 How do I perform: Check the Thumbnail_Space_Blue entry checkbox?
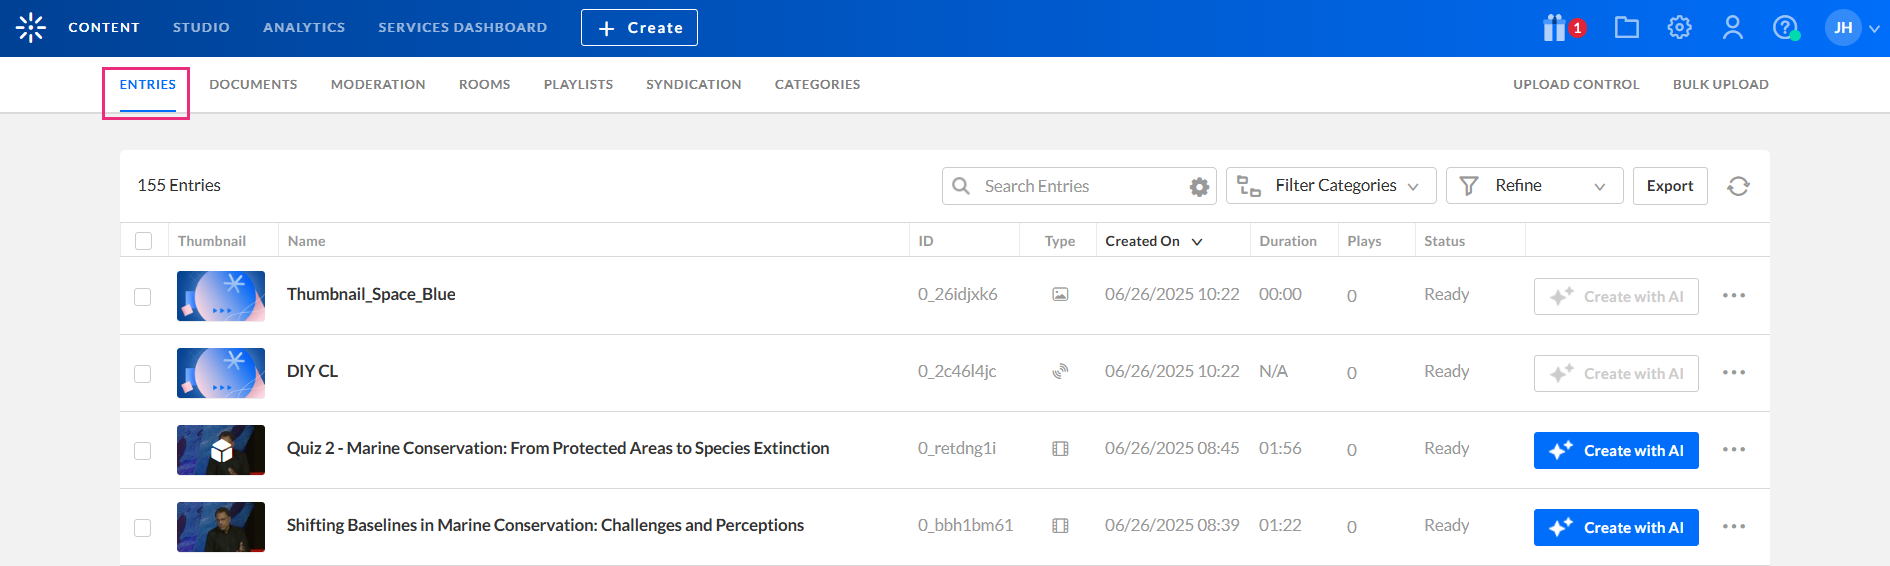[x=143, y=297]
